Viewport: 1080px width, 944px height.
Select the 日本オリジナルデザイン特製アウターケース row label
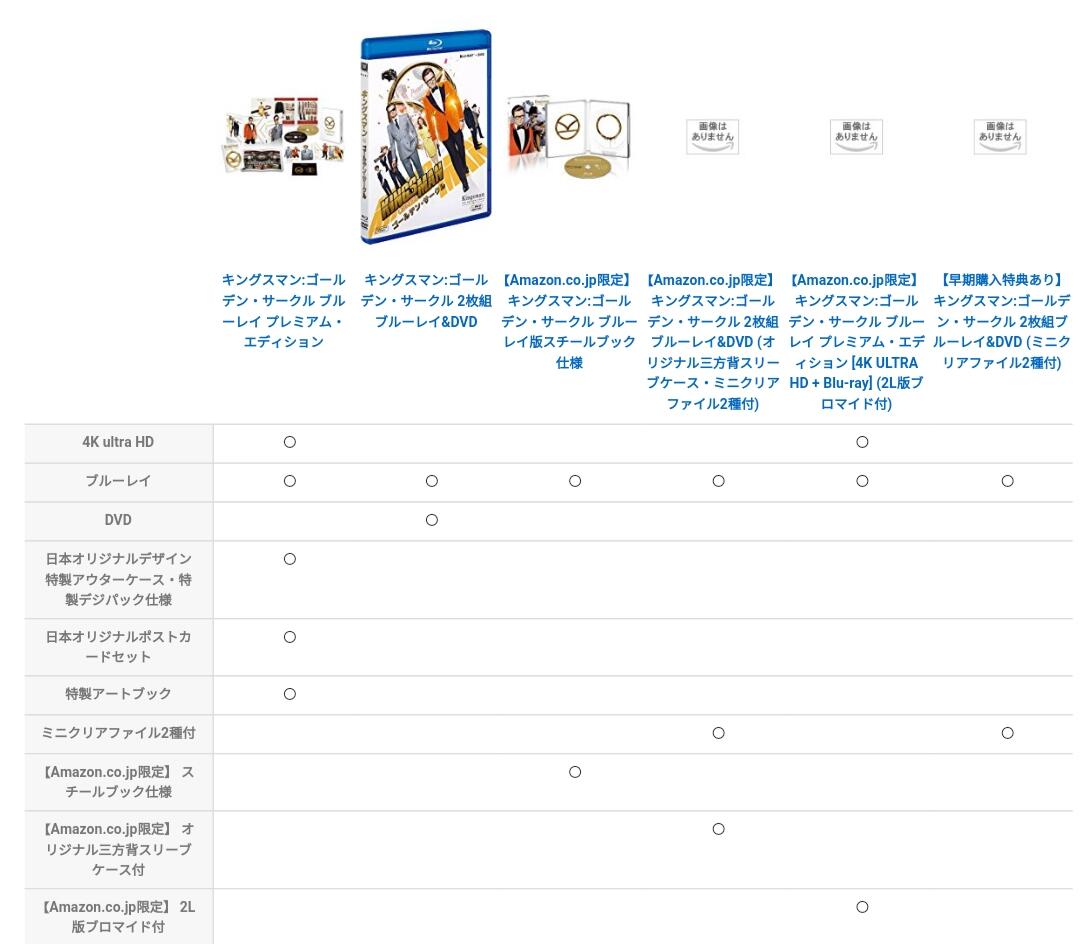click(x=118, y=579)
